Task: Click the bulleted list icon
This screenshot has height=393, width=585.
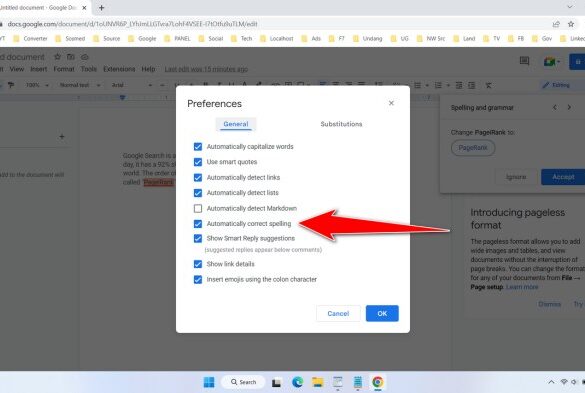Action: pyautogui.click(x=417, y=85)
